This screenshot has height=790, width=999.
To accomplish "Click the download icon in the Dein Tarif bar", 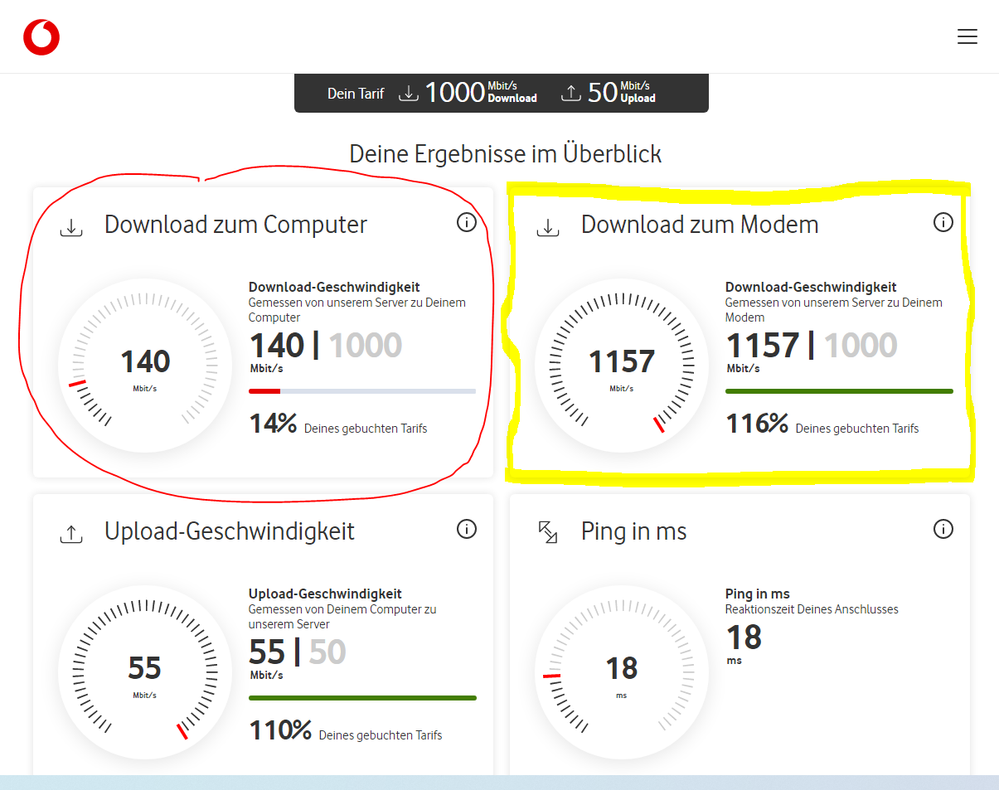I will tap(409, 92).
